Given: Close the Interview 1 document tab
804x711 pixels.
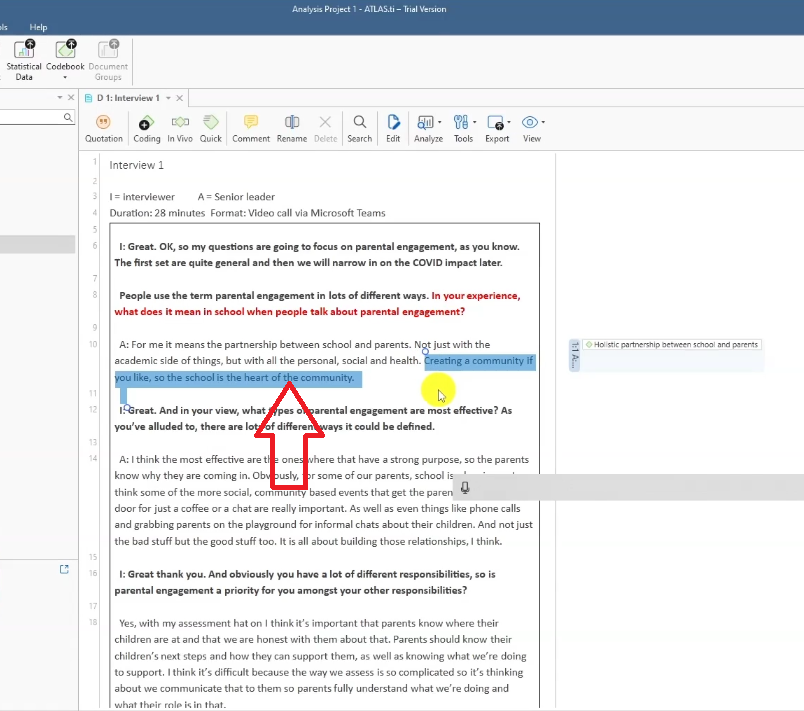Looking at the screenshot, I should (179, 97).
